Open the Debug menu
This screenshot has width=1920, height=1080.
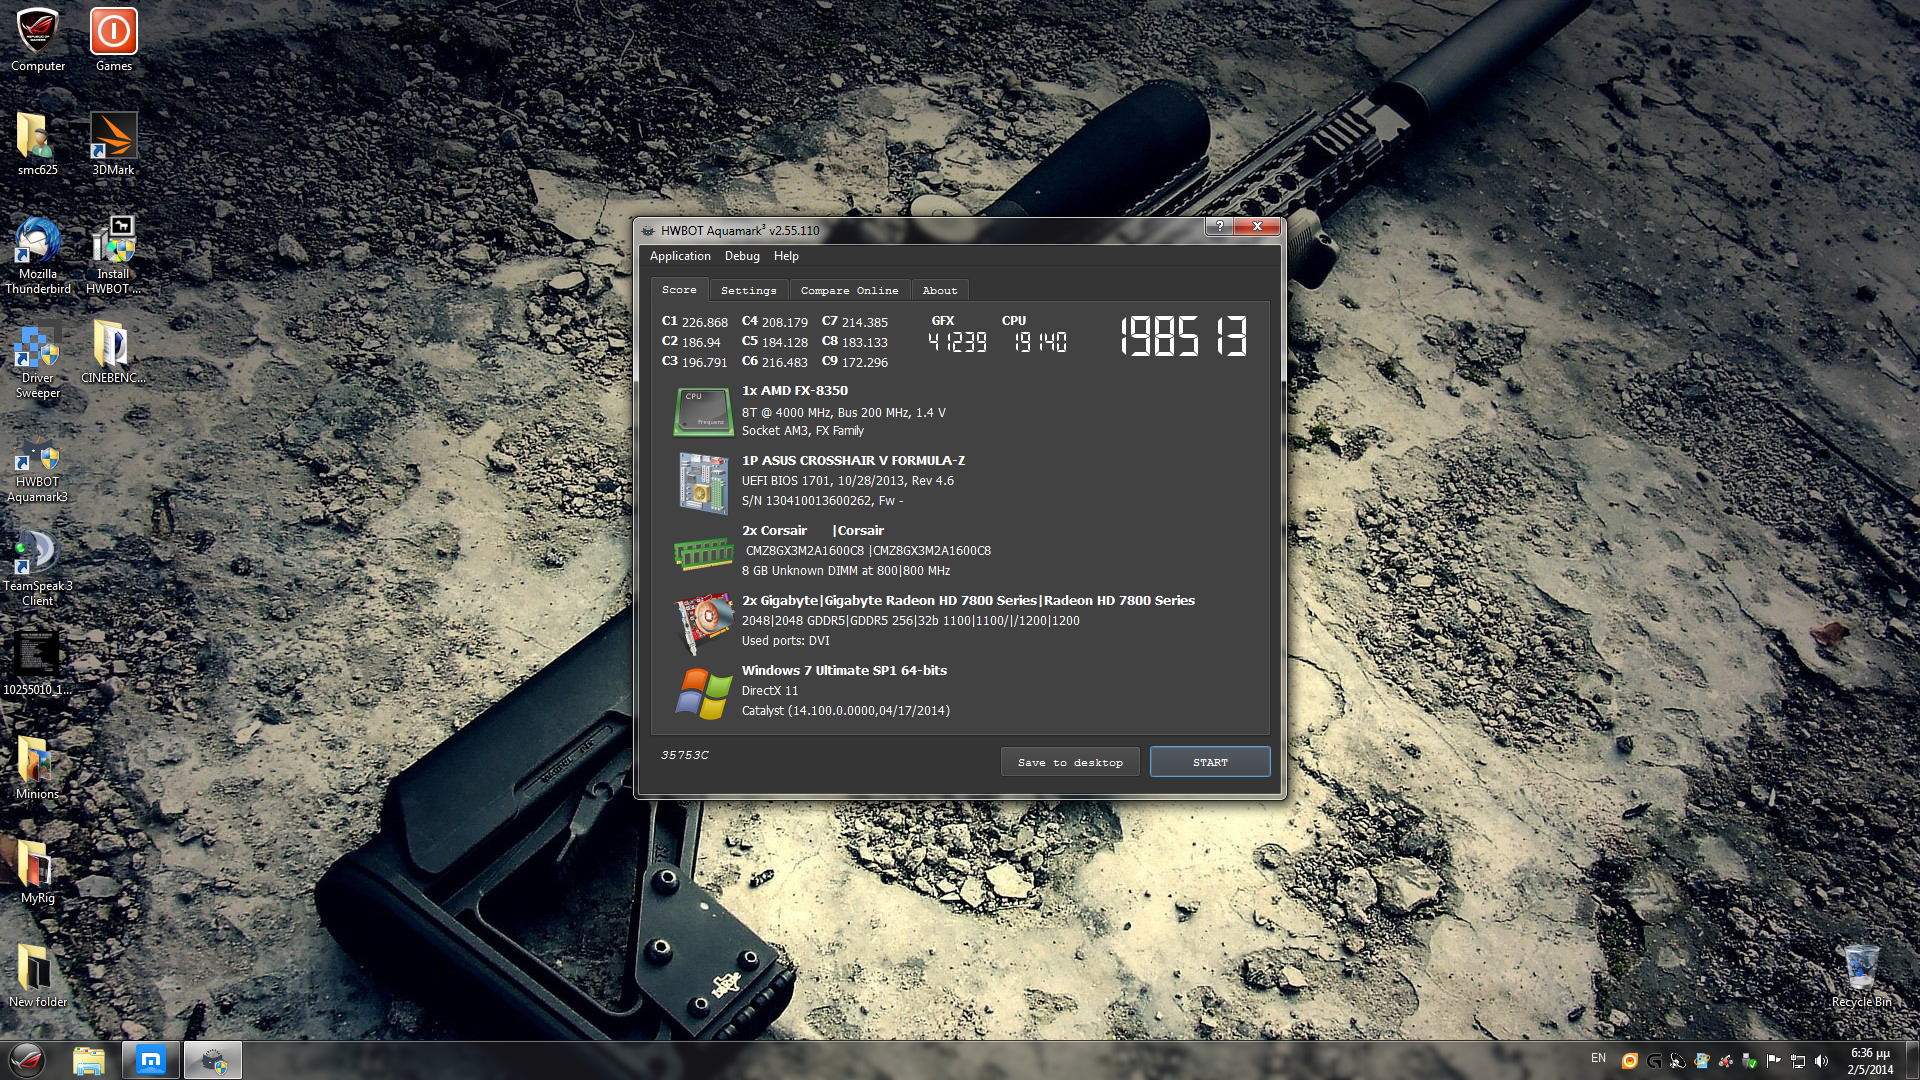[x=742, y=256]
